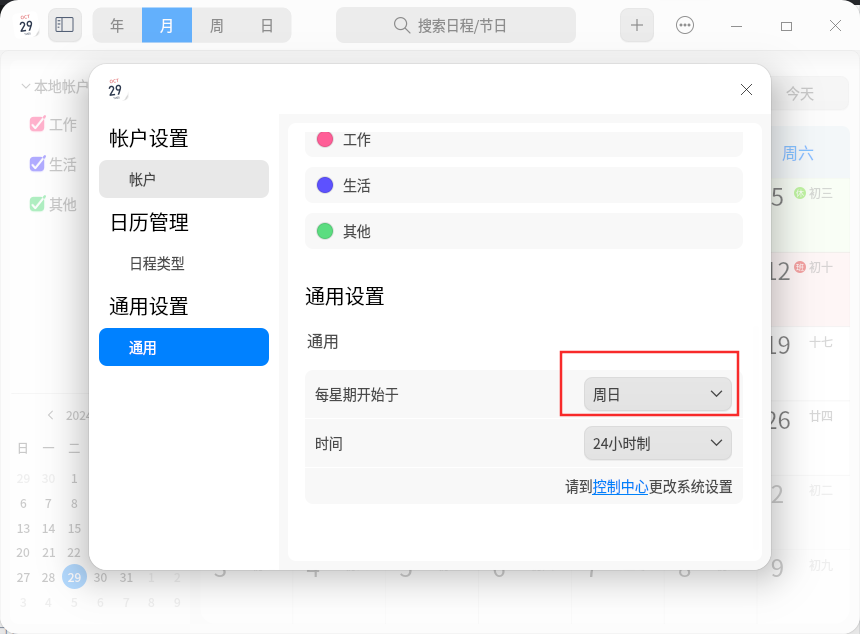Open the more options menu icon

click(x=685, y=25)
